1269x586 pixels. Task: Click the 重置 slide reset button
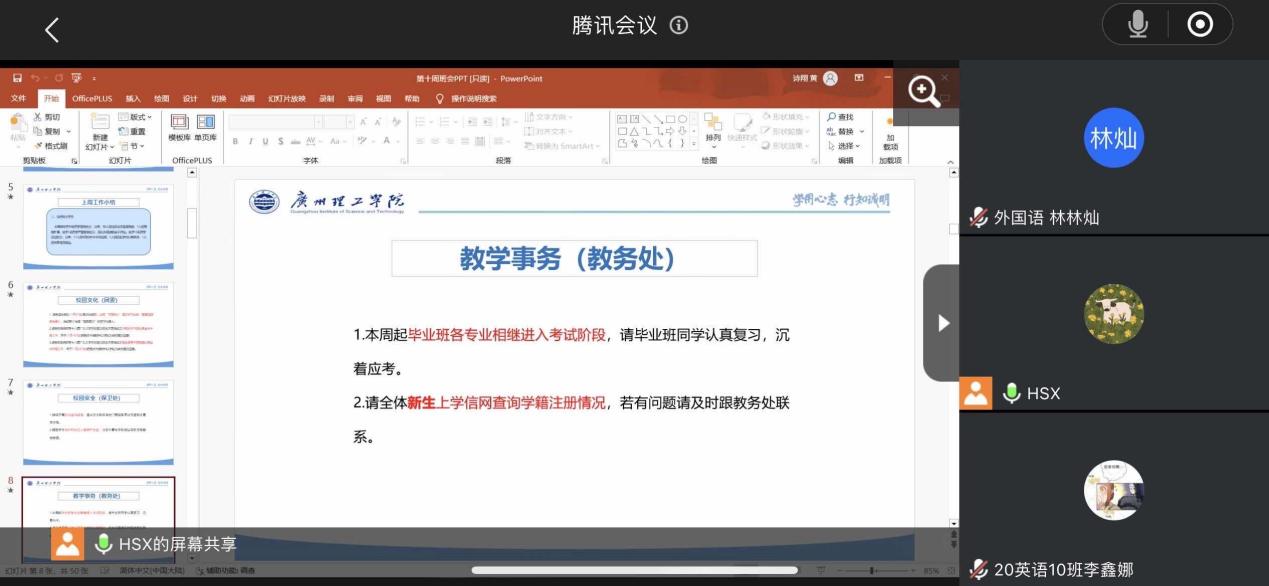132,131
